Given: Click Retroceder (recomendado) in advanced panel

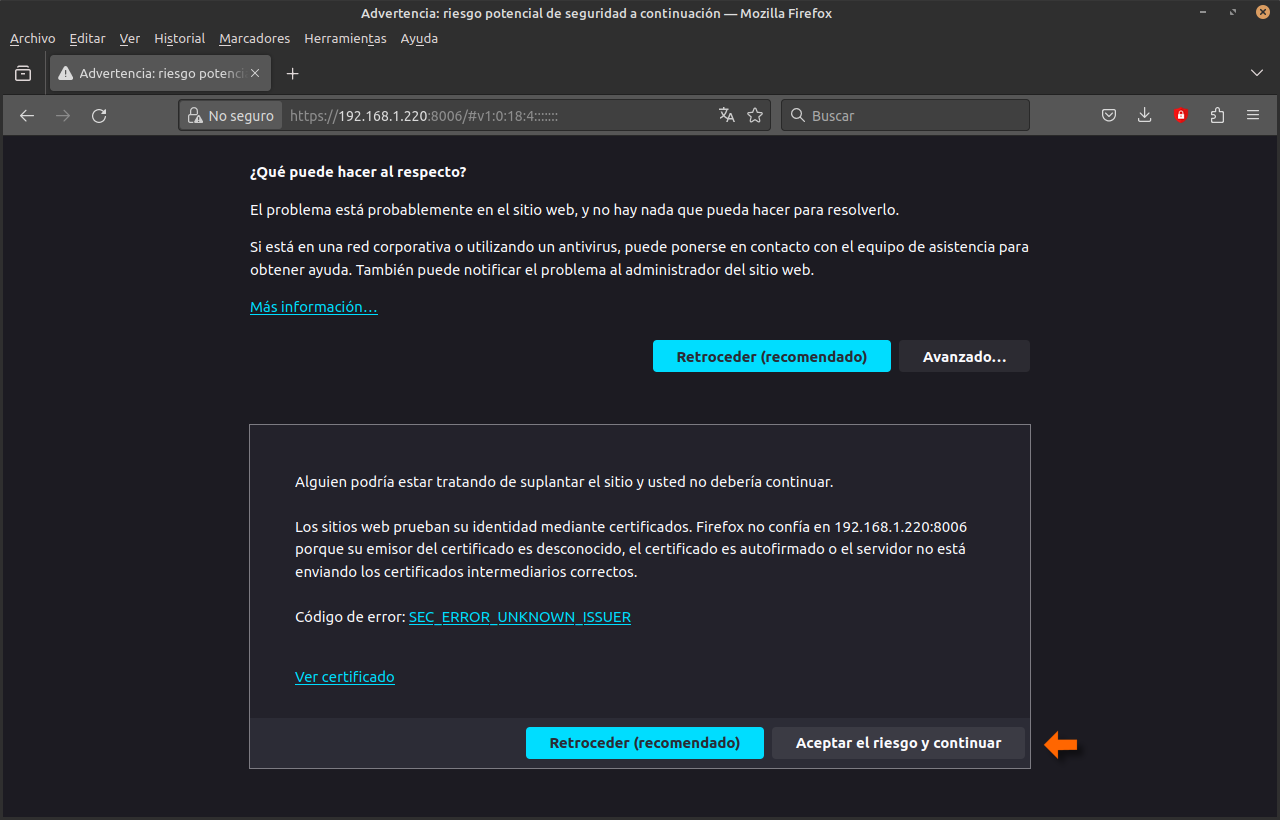Looking at the screenshot, I should coord(645,743).
